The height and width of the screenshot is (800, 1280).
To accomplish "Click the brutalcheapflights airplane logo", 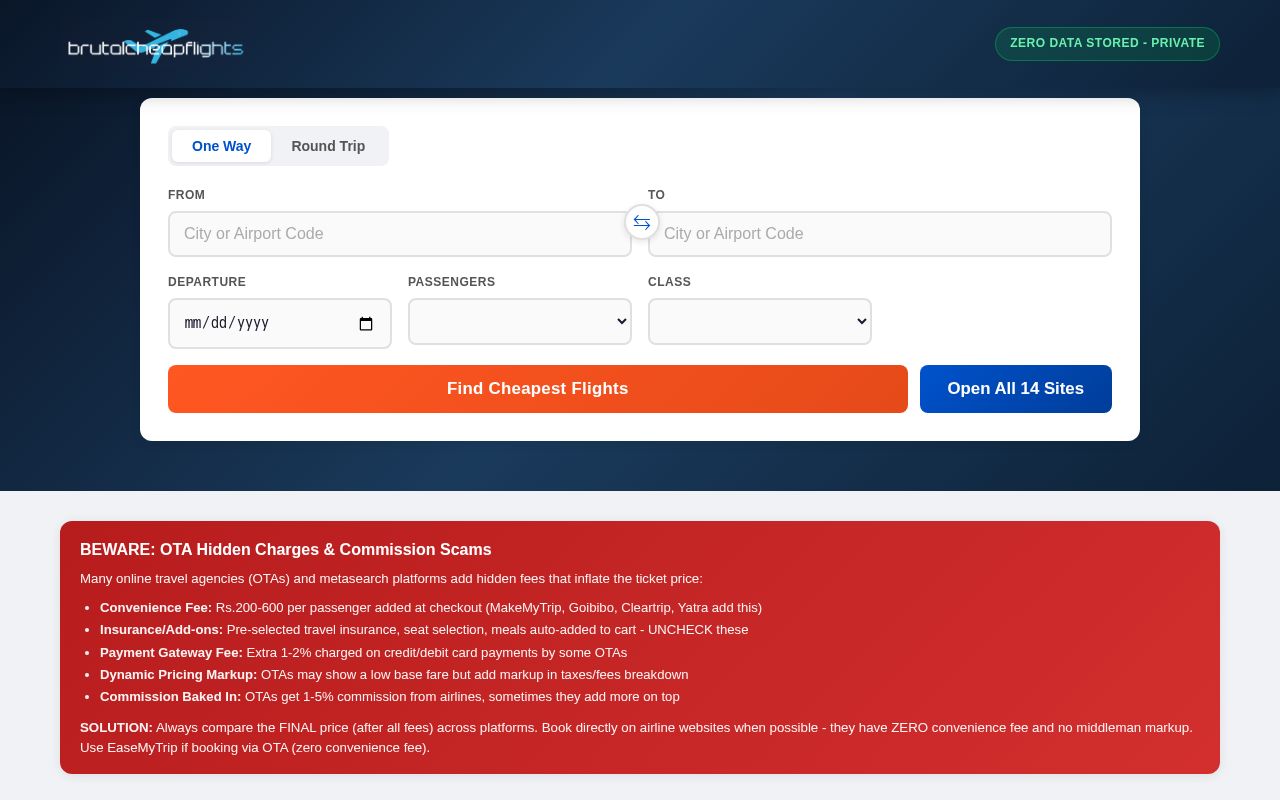I will coord(155,46).
